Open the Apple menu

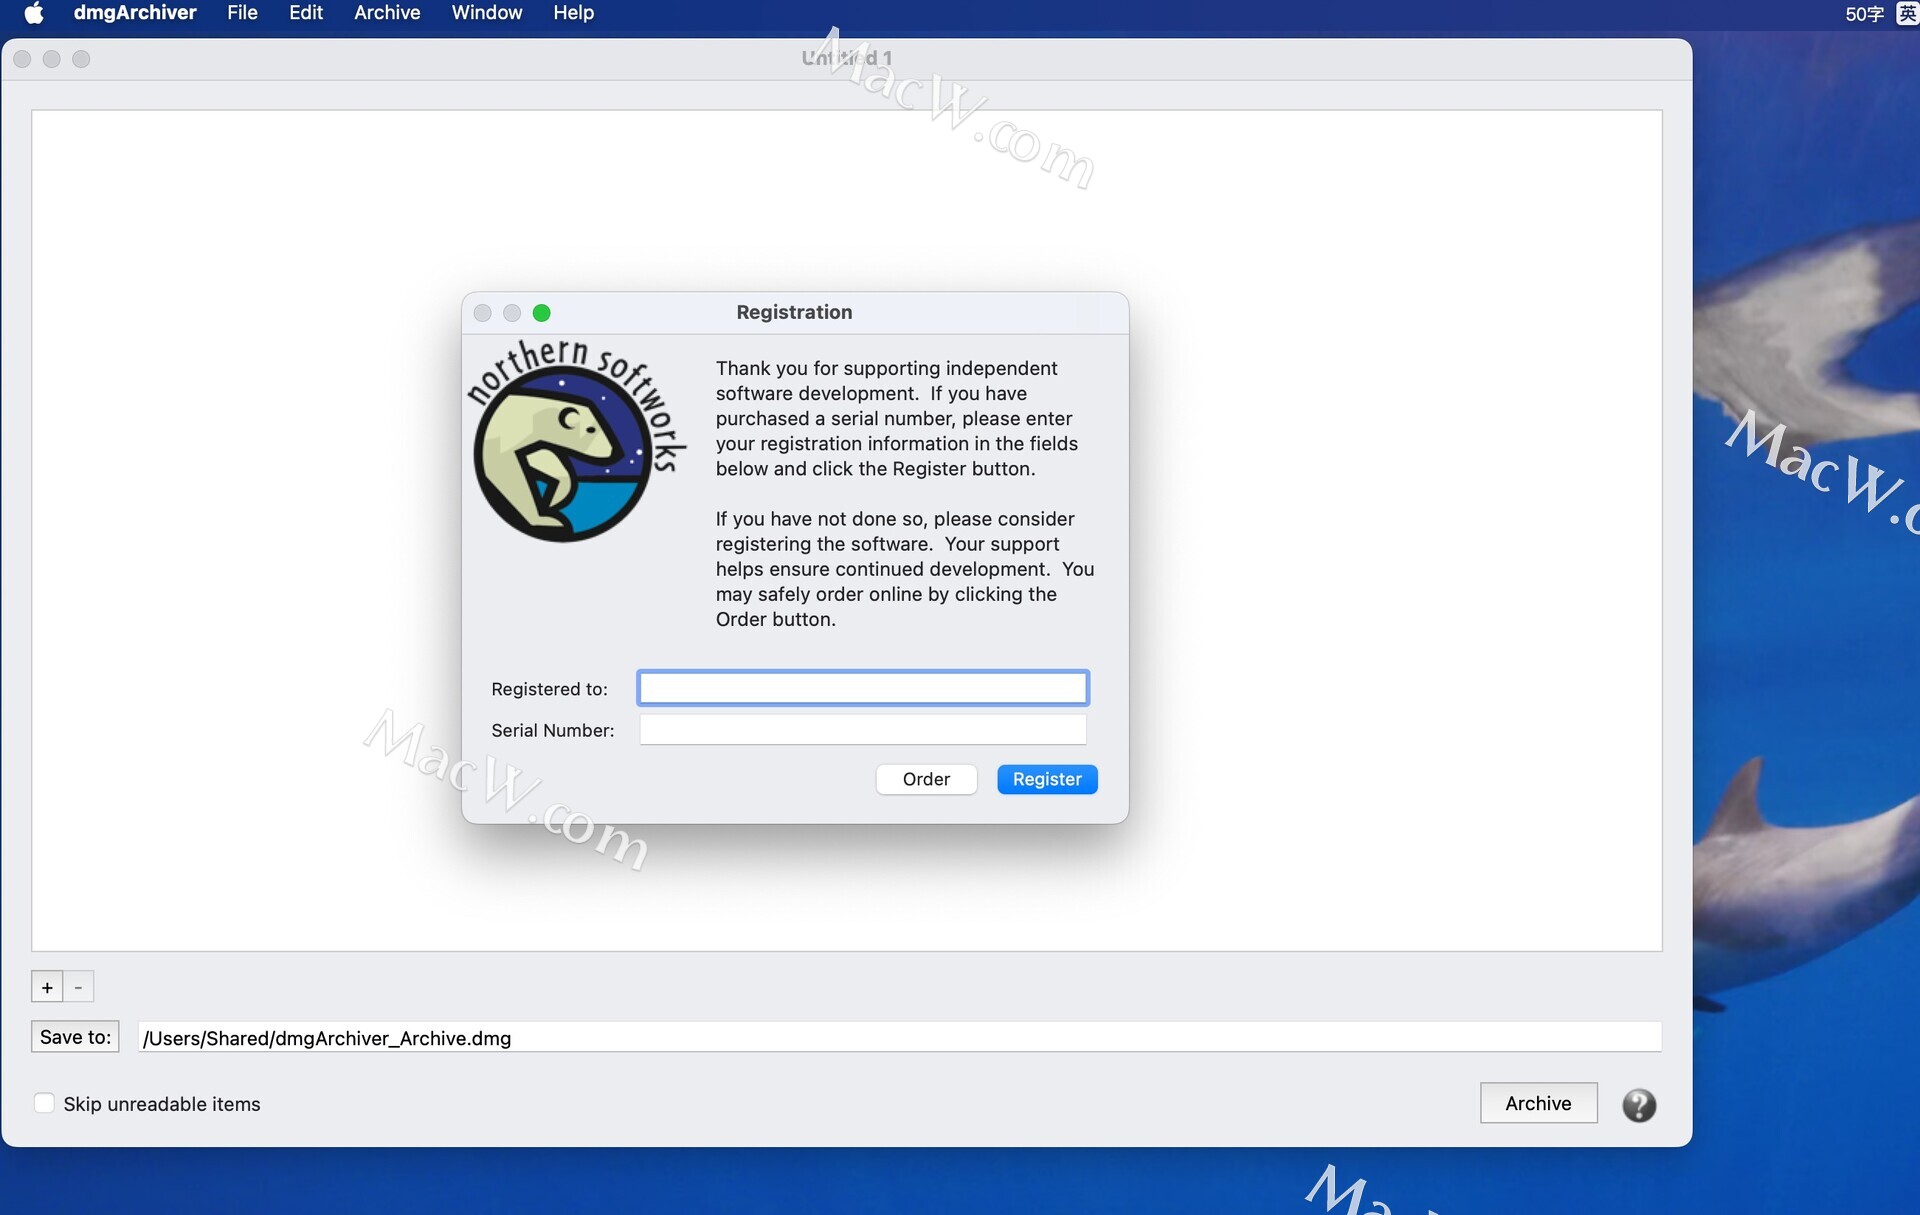34,13
